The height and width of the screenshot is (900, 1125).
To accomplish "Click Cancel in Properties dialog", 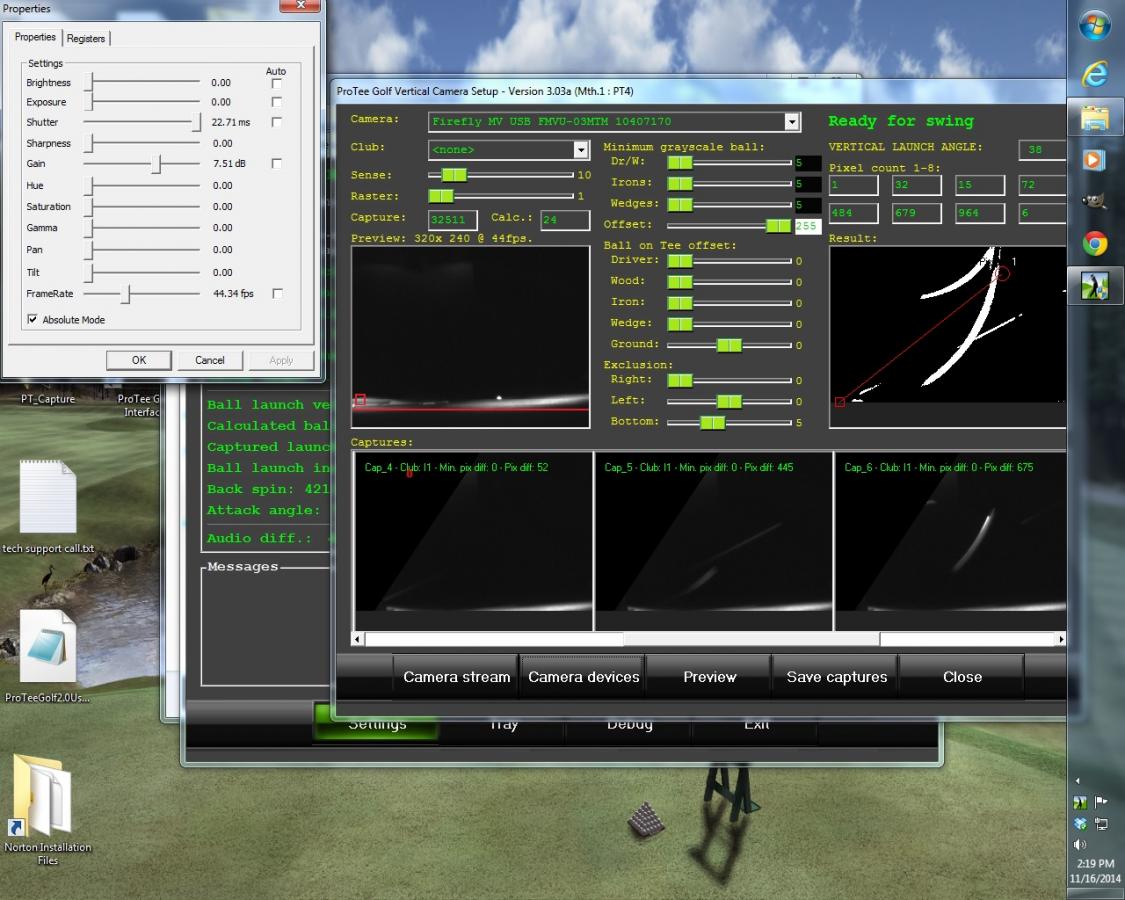I will point(210,360).
